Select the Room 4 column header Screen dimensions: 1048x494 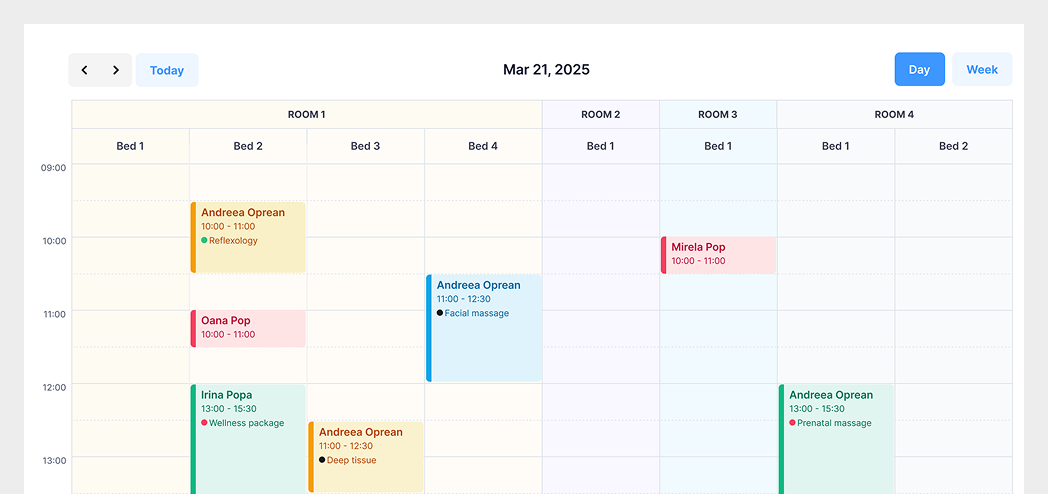click(894, 114)
